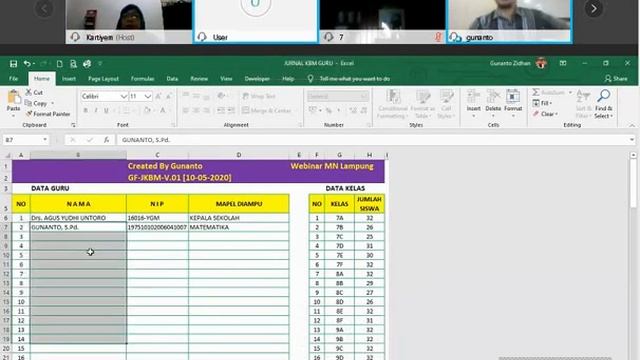Open Cell Styles gallery
Screen dimensions: 640x360
coord(446,104)
